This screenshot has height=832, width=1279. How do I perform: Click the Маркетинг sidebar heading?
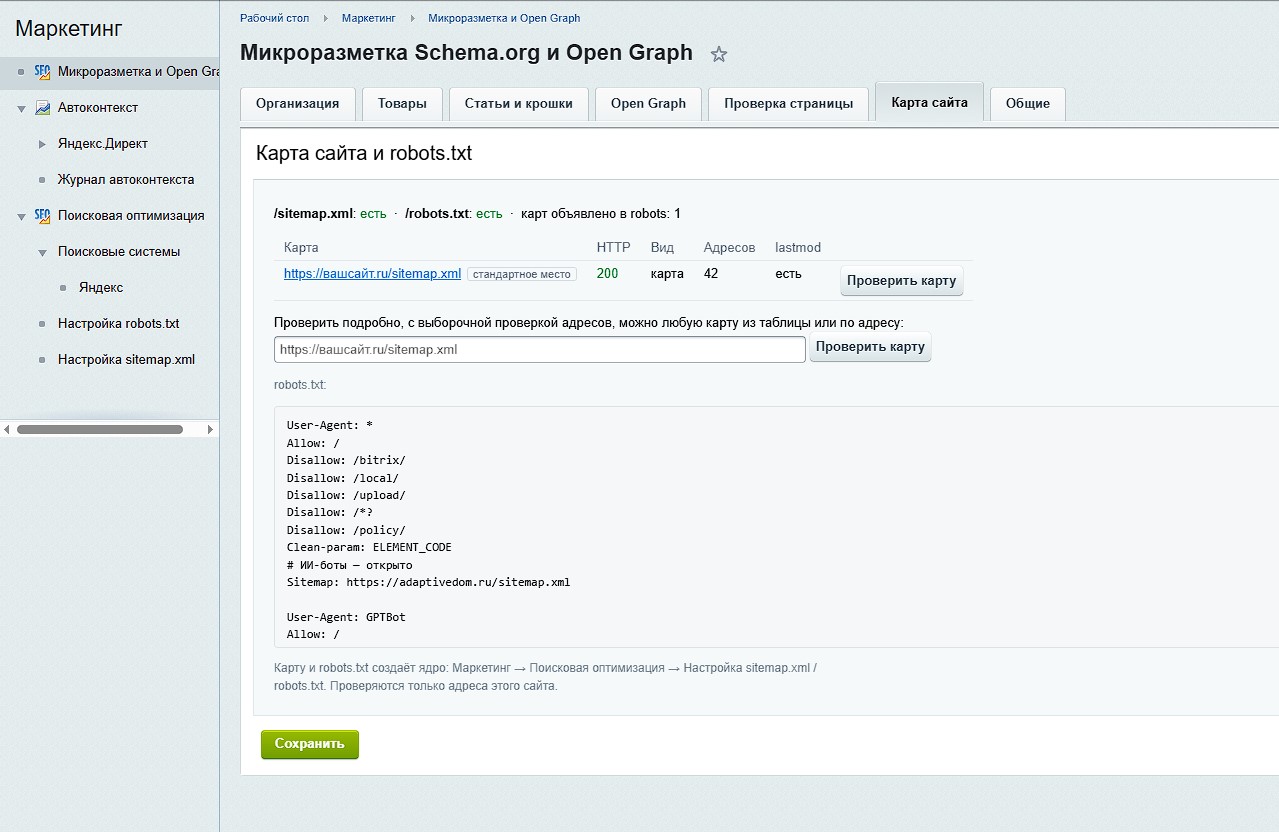point(69,28)
